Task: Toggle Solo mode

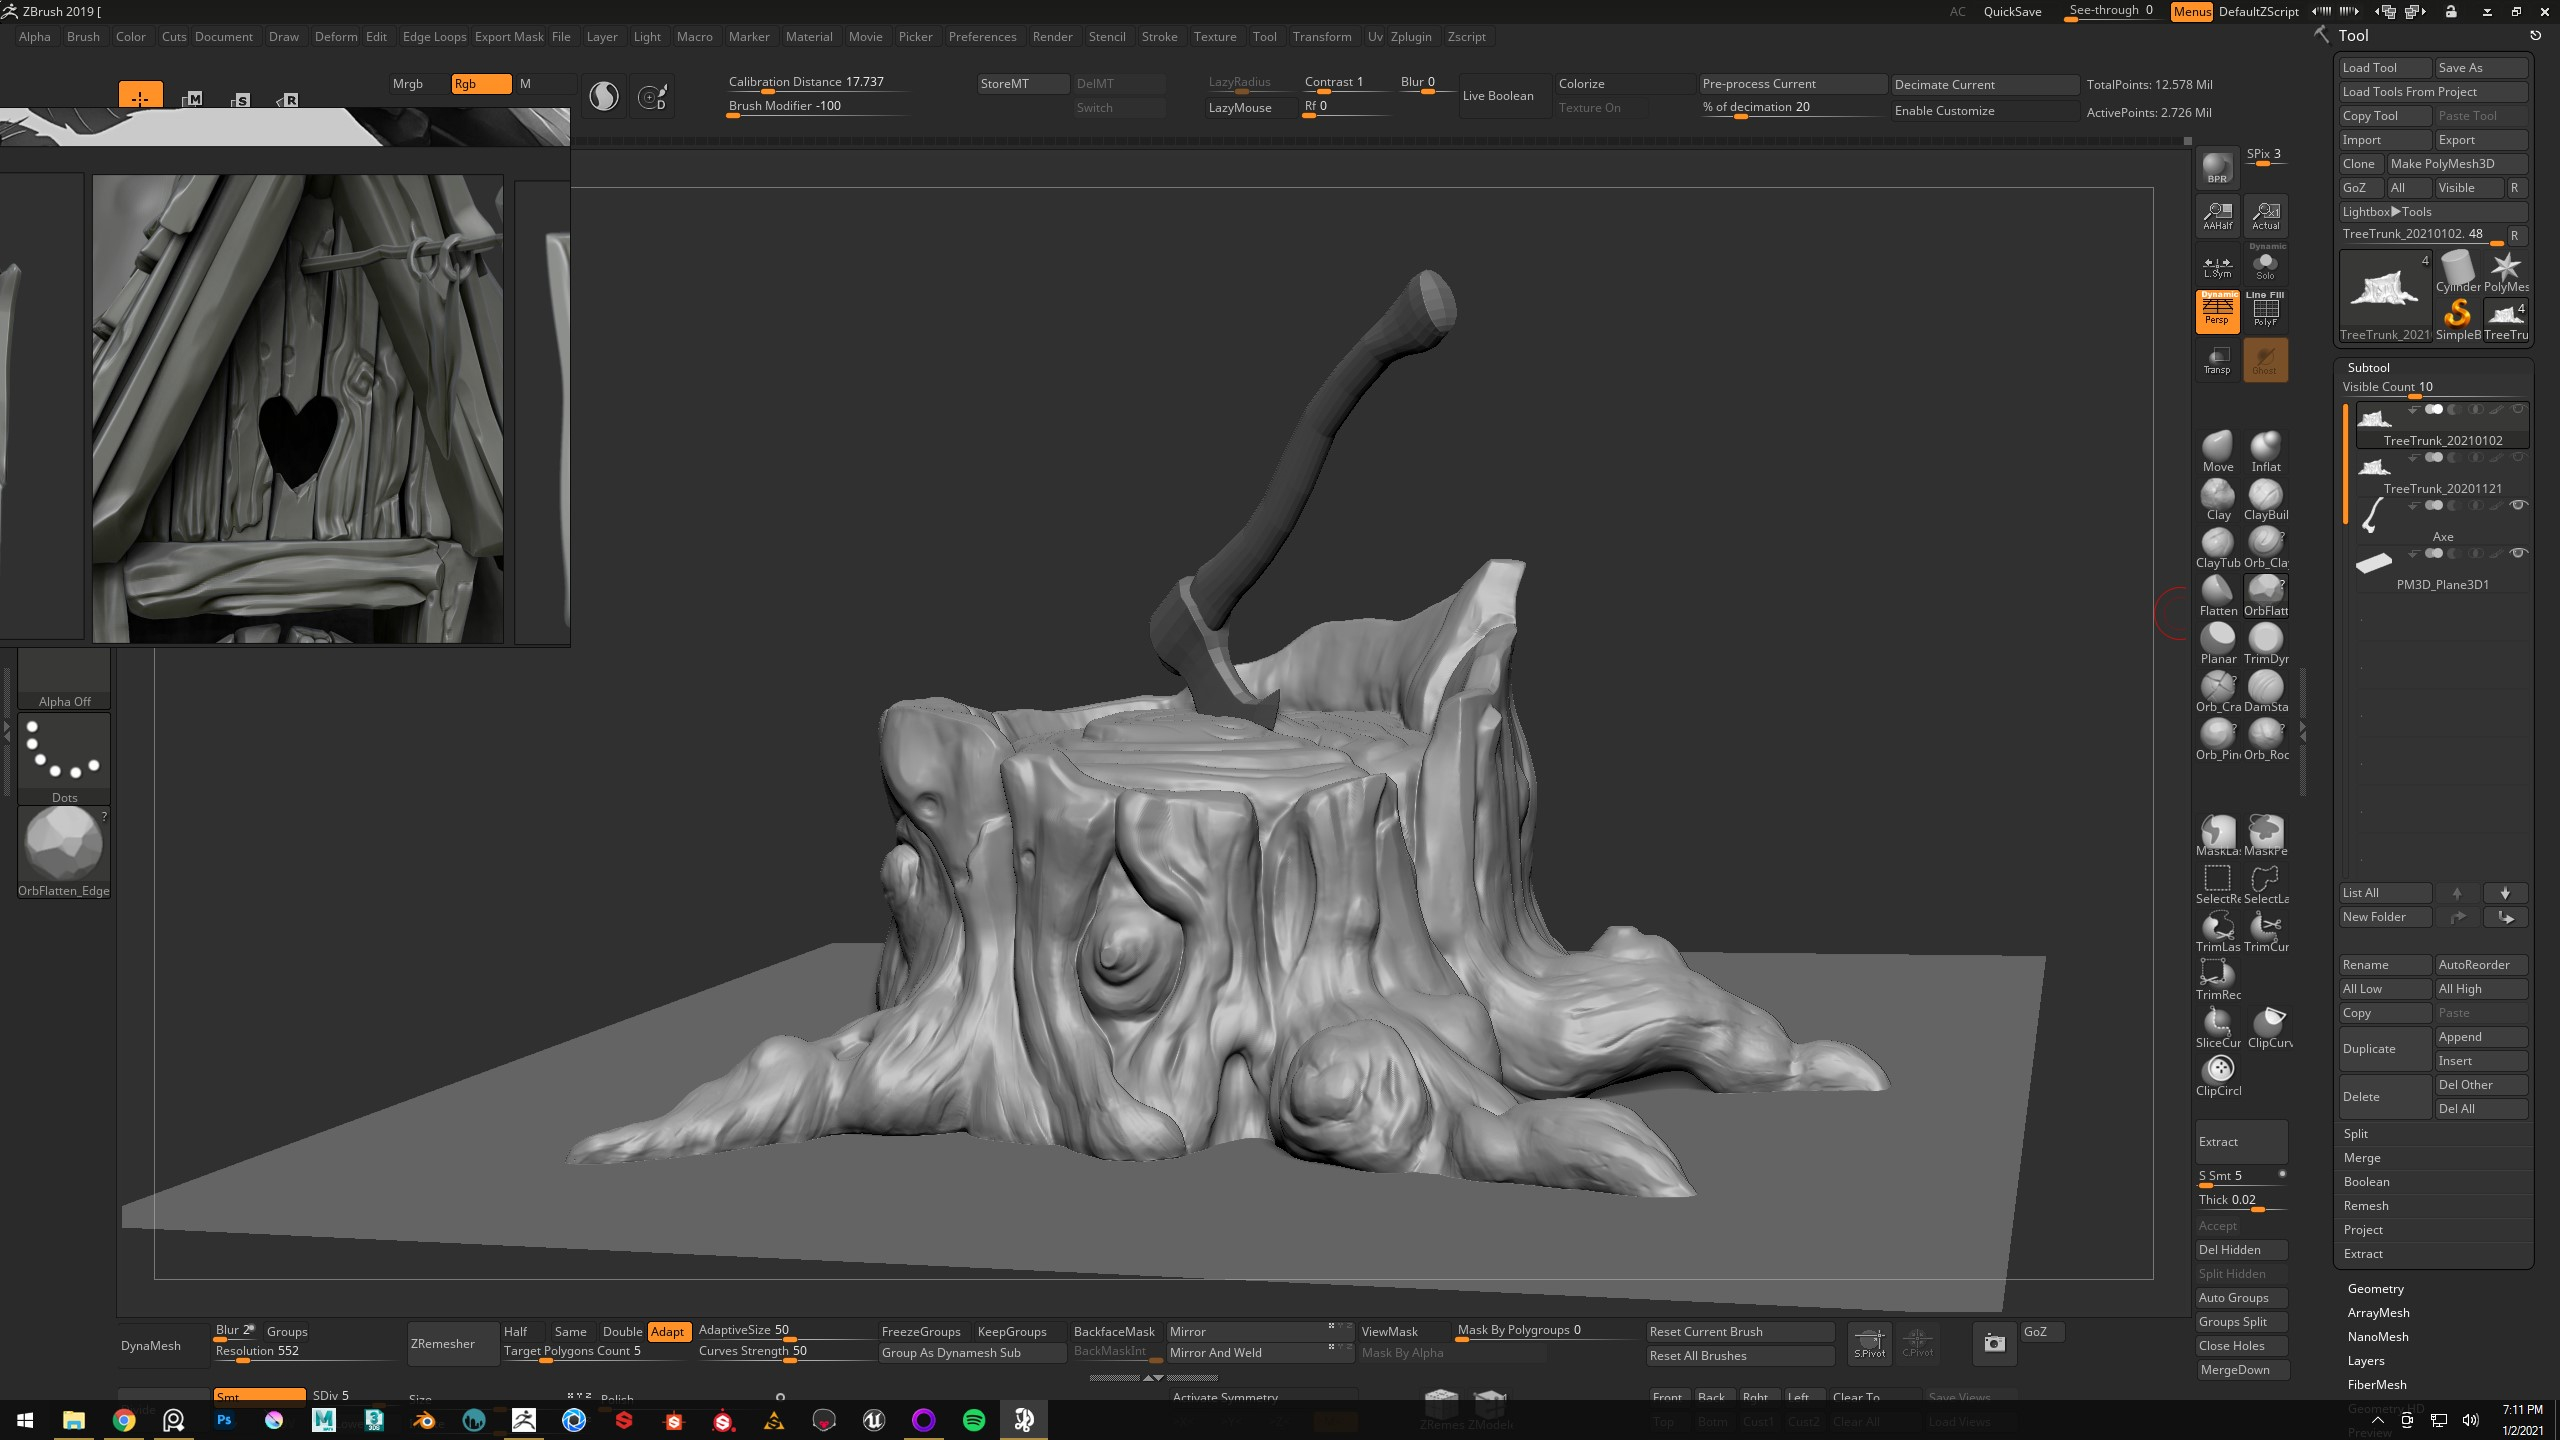Action: point(2265,264)
